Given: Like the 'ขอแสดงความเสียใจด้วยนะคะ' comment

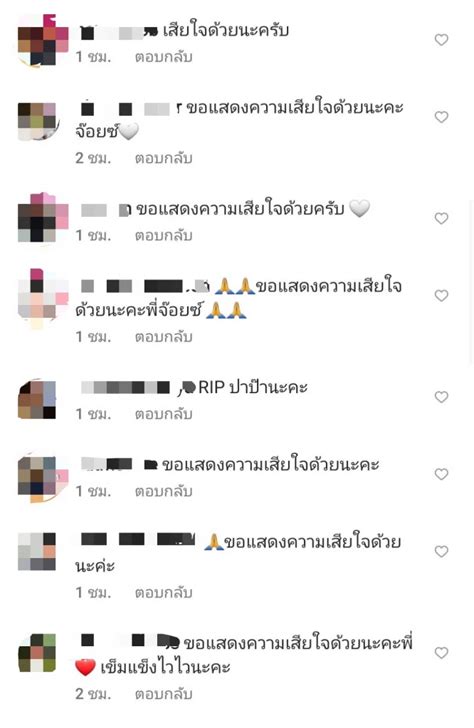Looking at the screenshot, I should click(441, 474).
